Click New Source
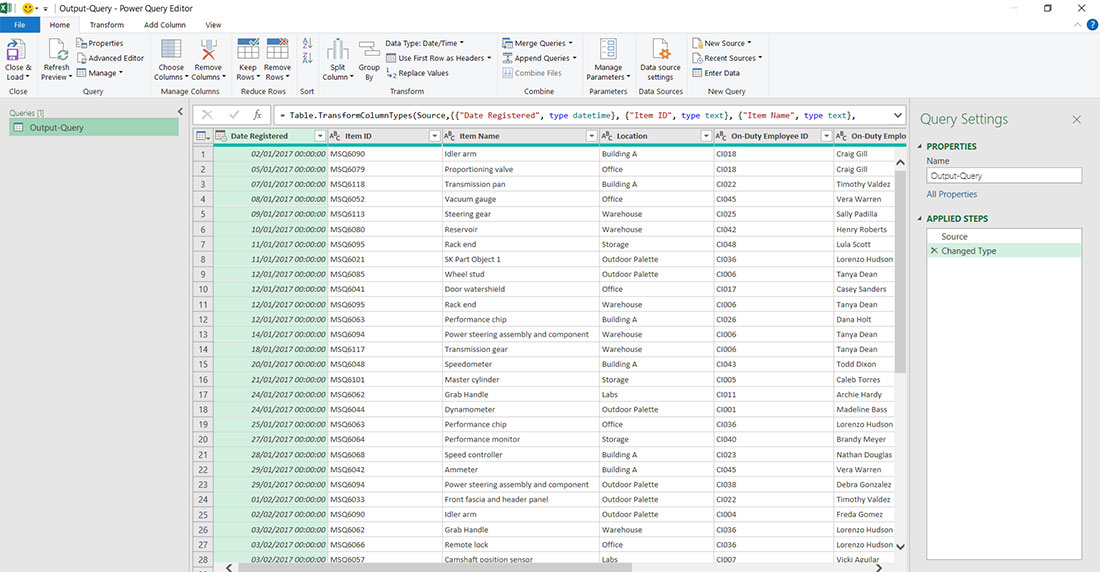Screen dimensions: 1100x572 coord(722,43)
